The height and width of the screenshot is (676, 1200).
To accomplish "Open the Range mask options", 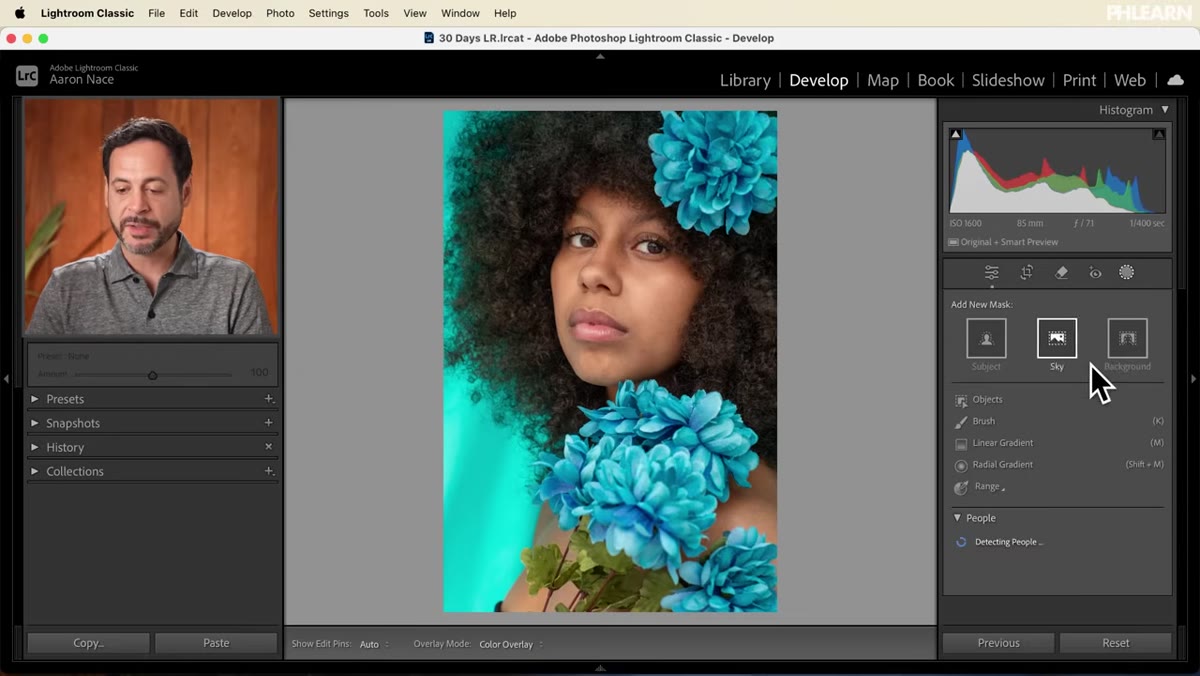I will [x=980, y=487].
